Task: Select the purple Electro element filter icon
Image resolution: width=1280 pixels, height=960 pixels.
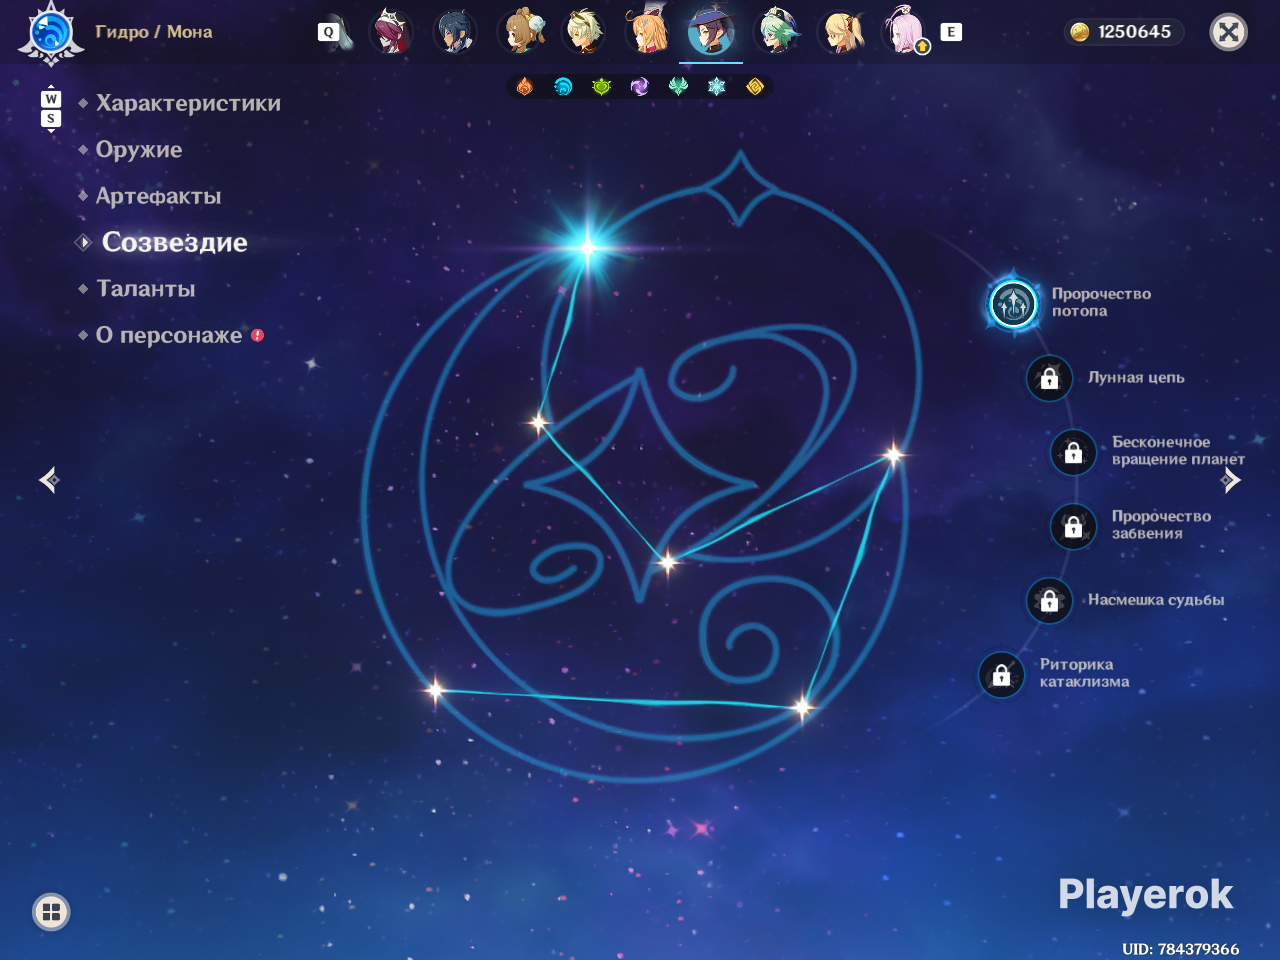Action: point(640,87)
